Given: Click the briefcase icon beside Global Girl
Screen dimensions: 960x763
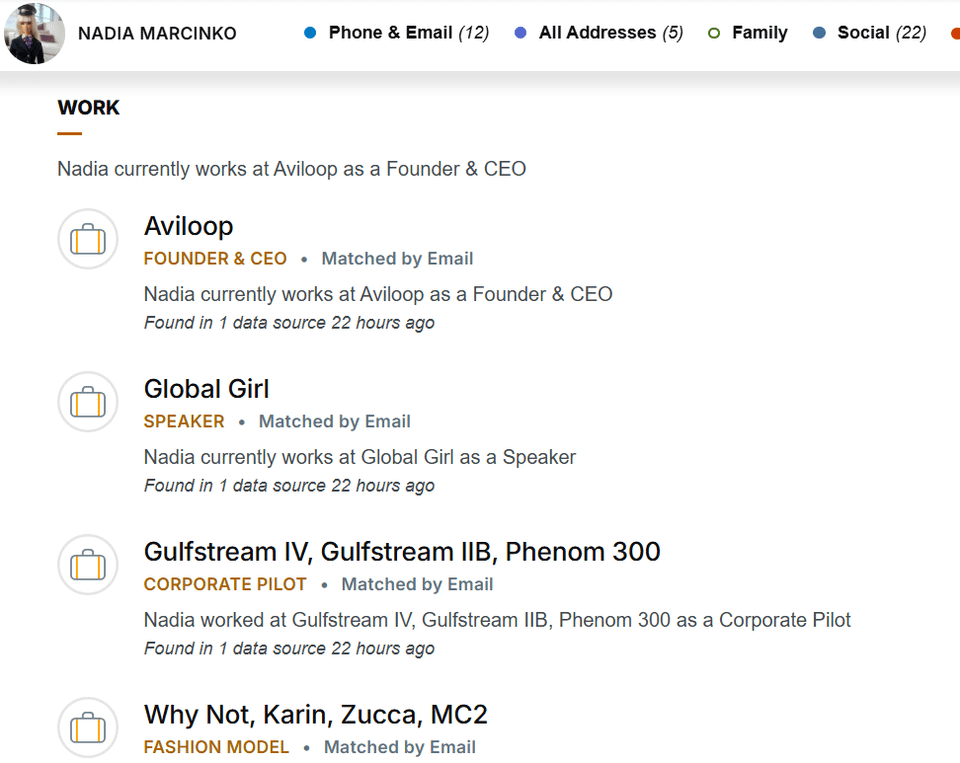Looking at the screenshot, I should point(88,402).
